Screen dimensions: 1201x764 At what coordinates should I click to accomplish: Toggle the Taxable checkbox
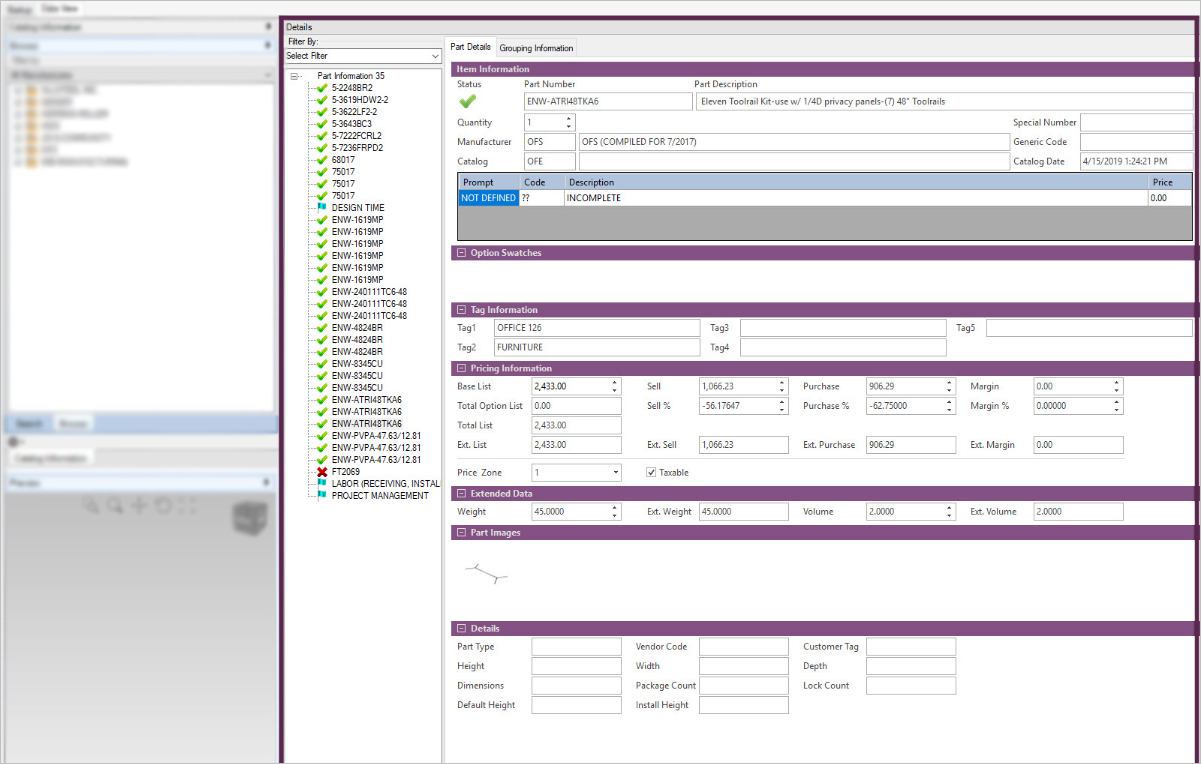651,472
